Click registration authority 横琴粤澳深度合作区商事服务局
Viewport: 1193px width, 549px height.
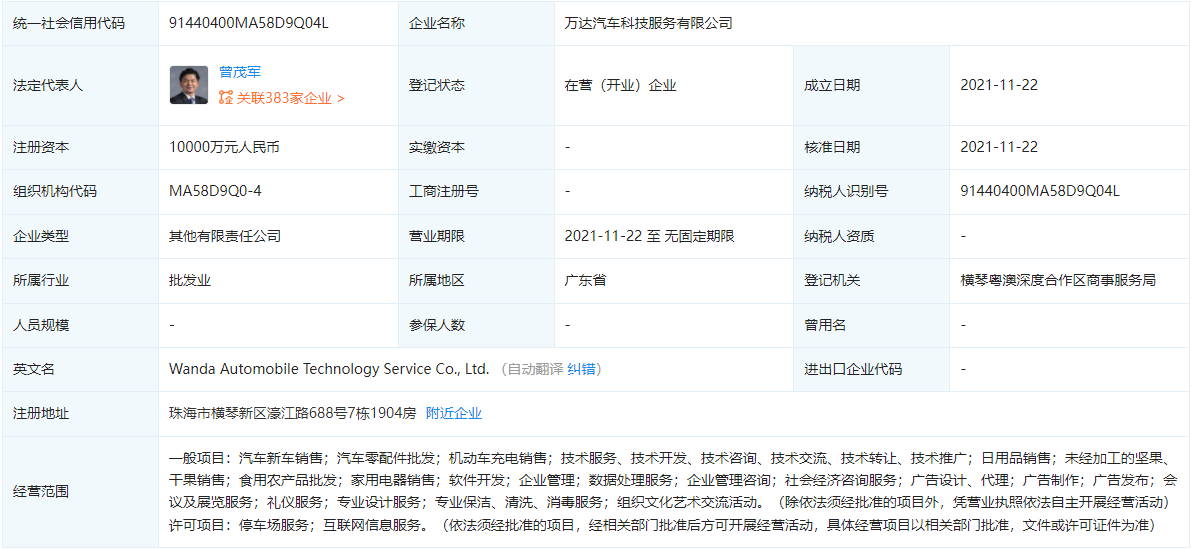[x=1058, y=281]
